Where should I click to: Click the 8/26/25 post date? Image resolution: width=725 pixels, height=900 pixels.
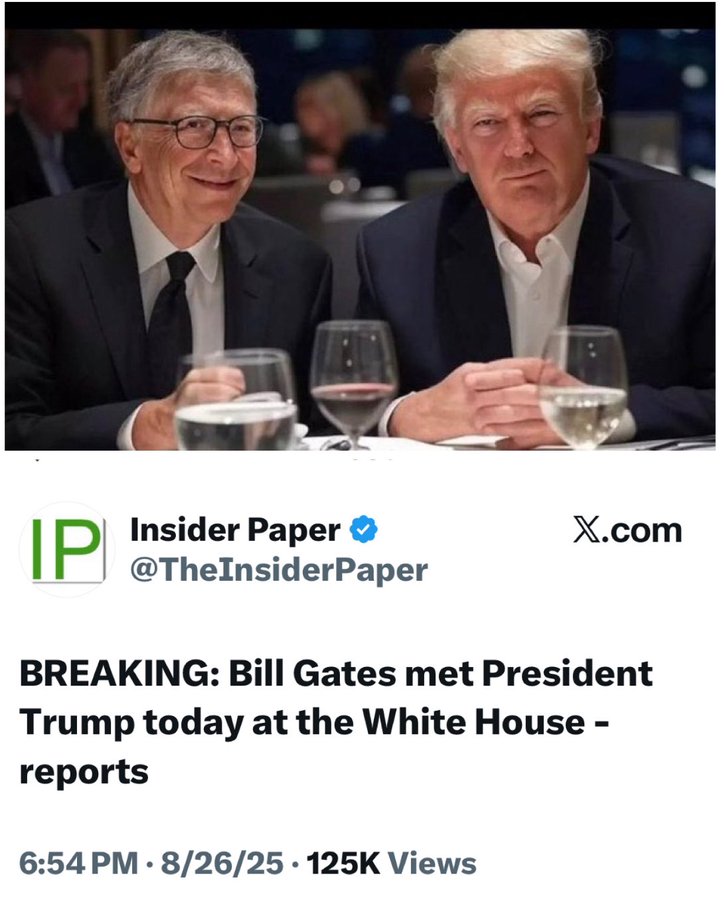point(222,863)
